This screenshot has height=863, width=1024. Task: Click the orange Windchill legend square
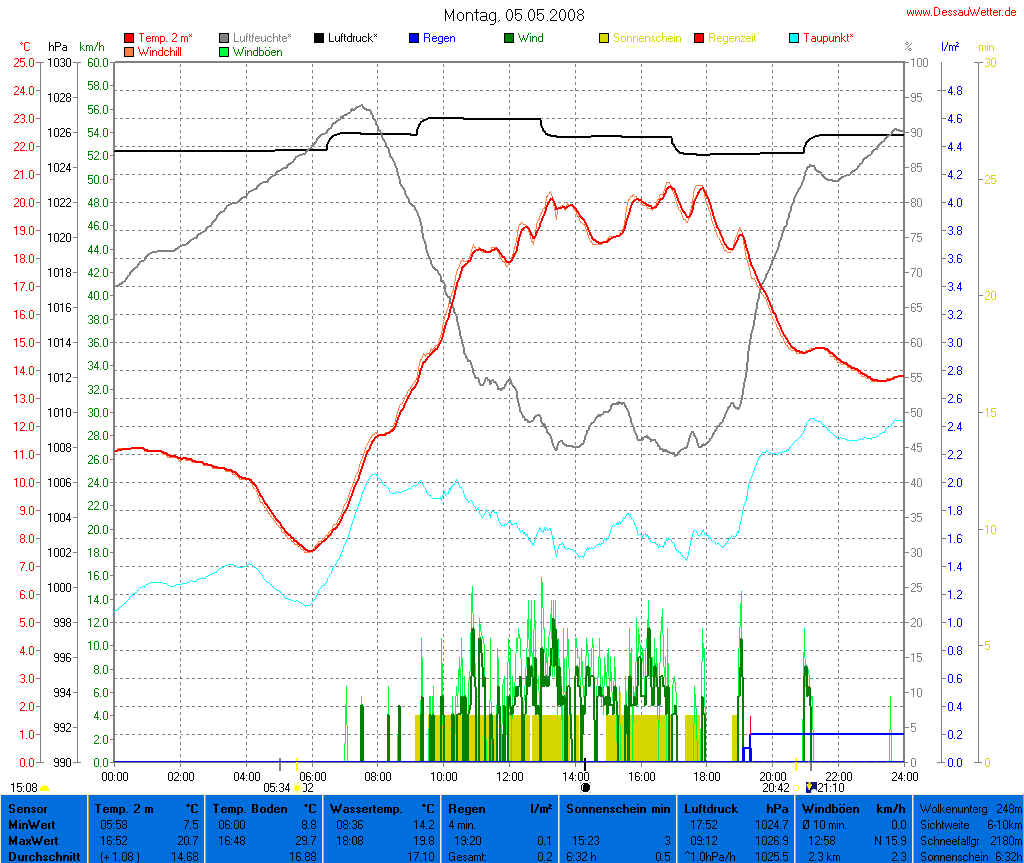pos(130,51)
